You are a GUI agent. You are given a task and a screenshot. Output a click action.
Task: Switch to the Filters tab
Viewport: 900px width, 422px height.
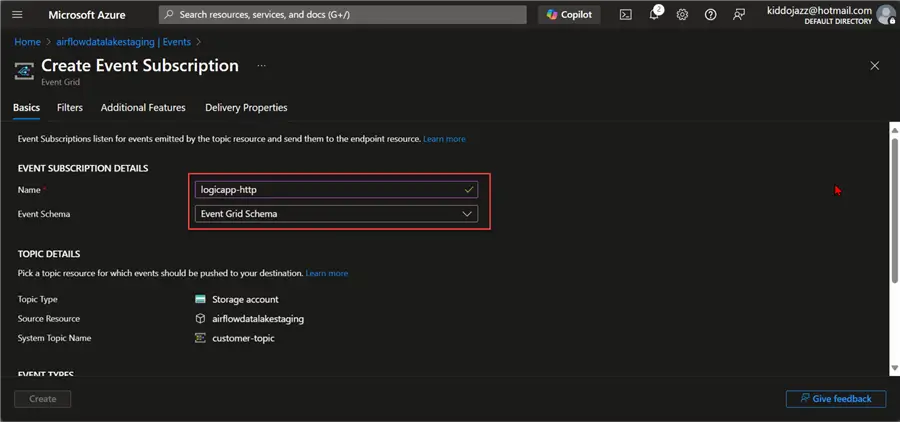pyautogui.click(x=70, y=107)
